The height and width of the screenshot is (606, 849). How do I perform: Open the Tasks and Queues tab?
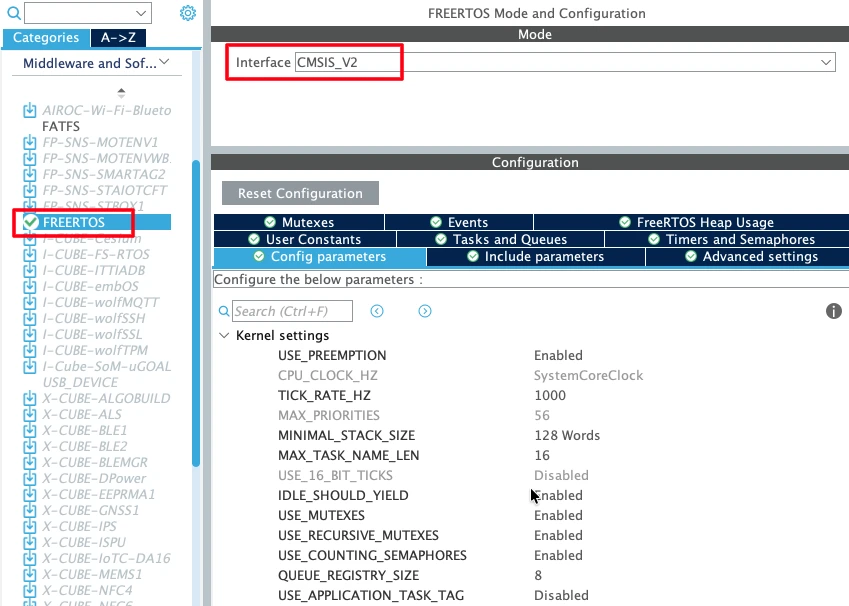[510, 239]
